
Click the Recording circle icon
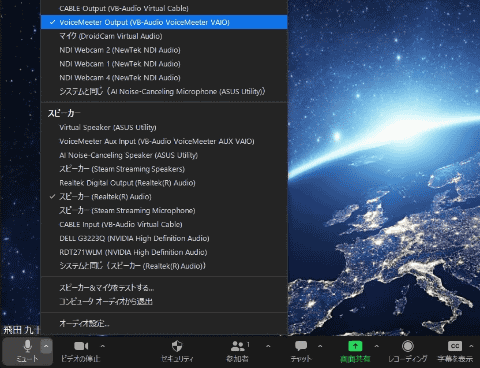[408, 346]
